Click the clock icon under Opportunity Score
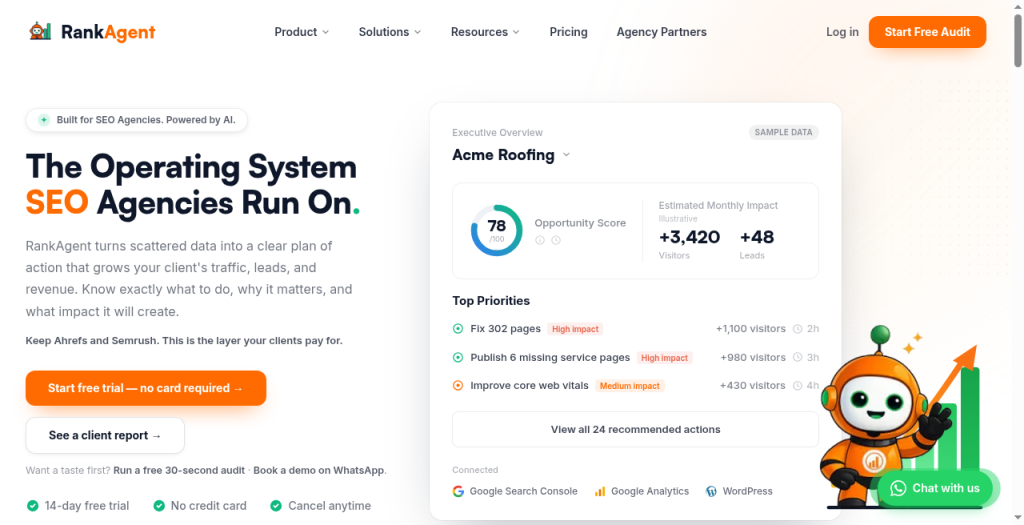 (556, 240)
